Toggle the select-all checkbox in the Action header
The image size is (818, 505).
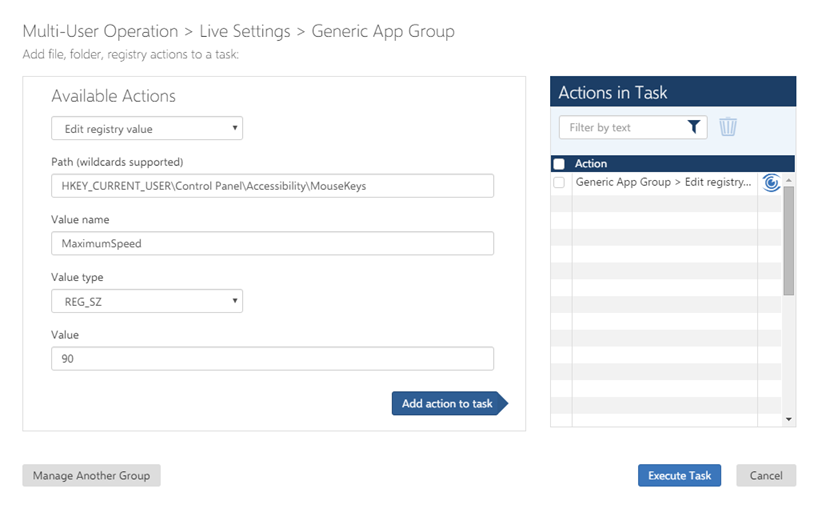point(559,164)
